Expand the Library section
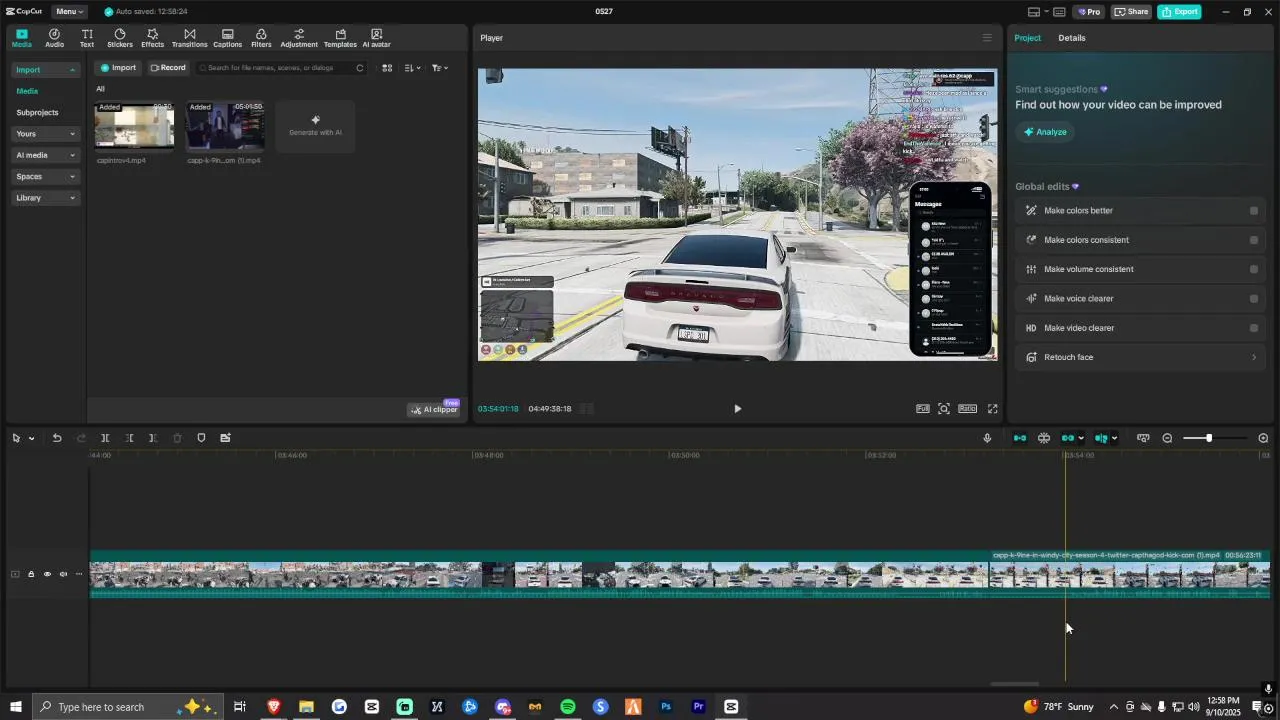Image resolution: width=1280 pixels, height=720 pixels. (x=72, y=198)
